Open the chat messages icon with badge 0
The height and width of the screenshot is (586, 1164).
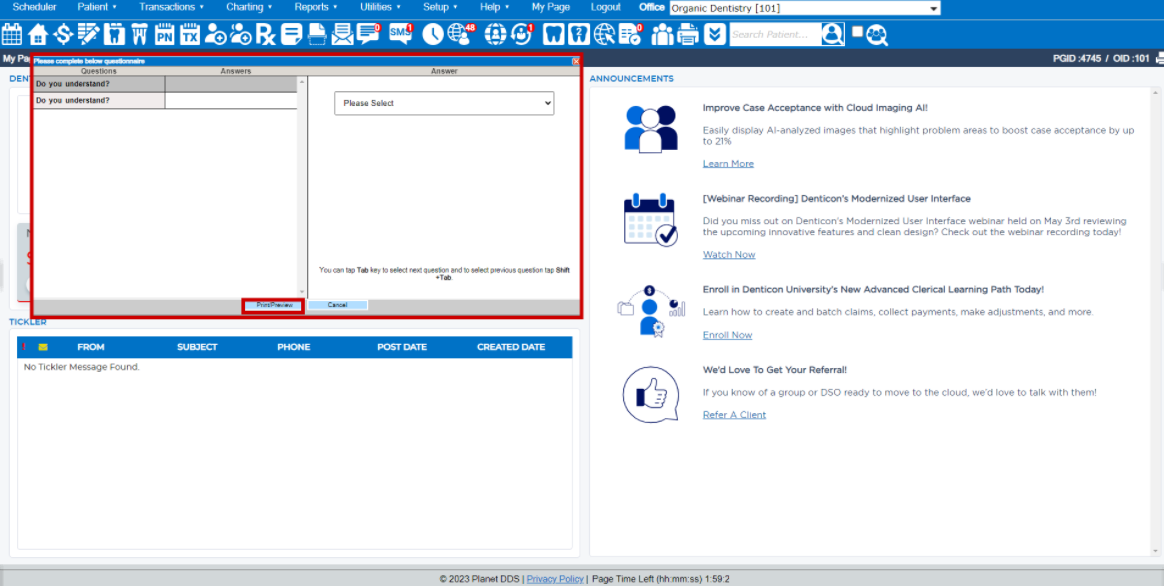[x=368, y=34]
